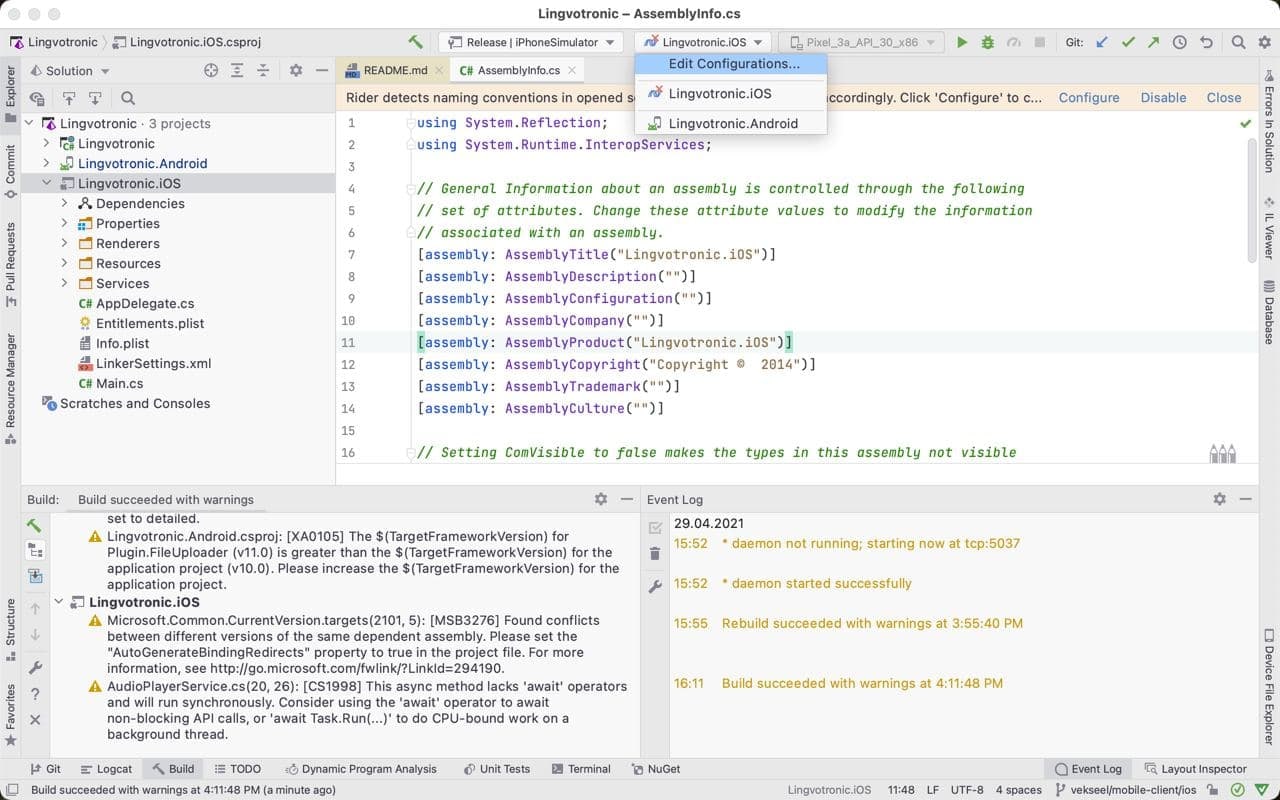Click the Git push arrow icon
The width and height of the screenshot is (1280, 800).
point(1153,42)
